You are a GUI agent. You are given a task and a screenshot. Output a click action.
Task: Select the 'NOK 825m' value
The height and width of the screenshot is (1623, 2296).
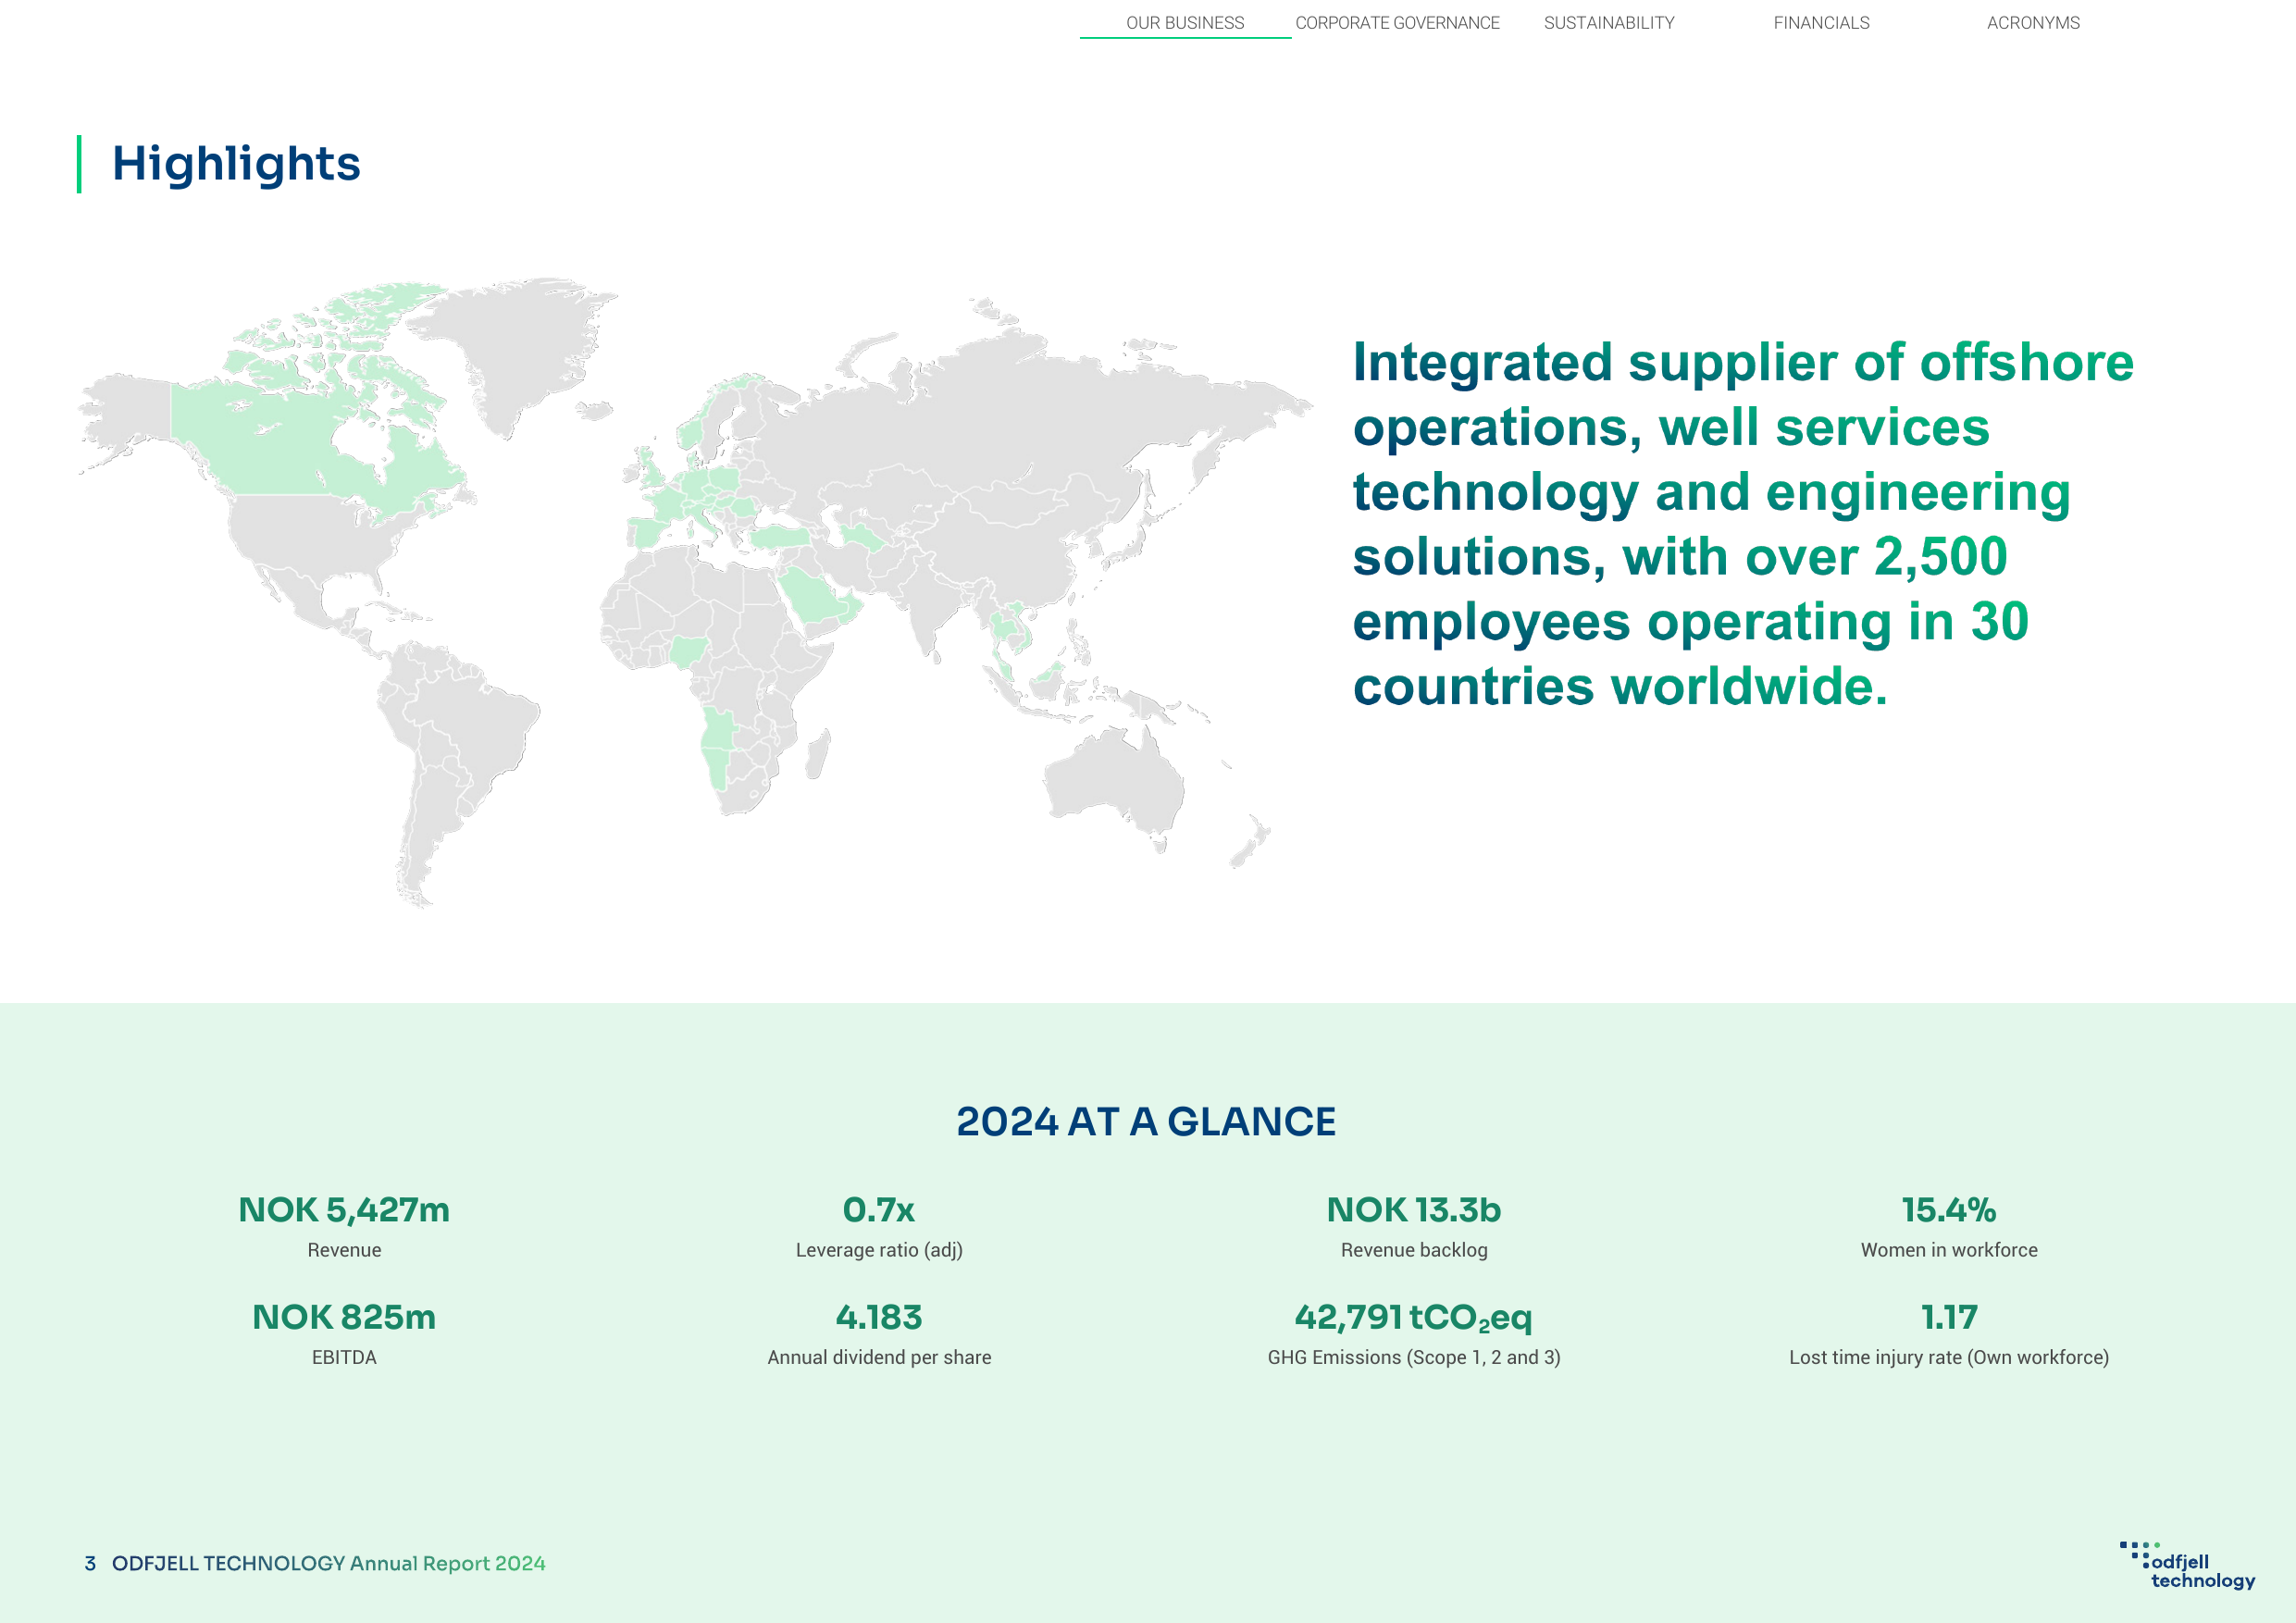344,1317
